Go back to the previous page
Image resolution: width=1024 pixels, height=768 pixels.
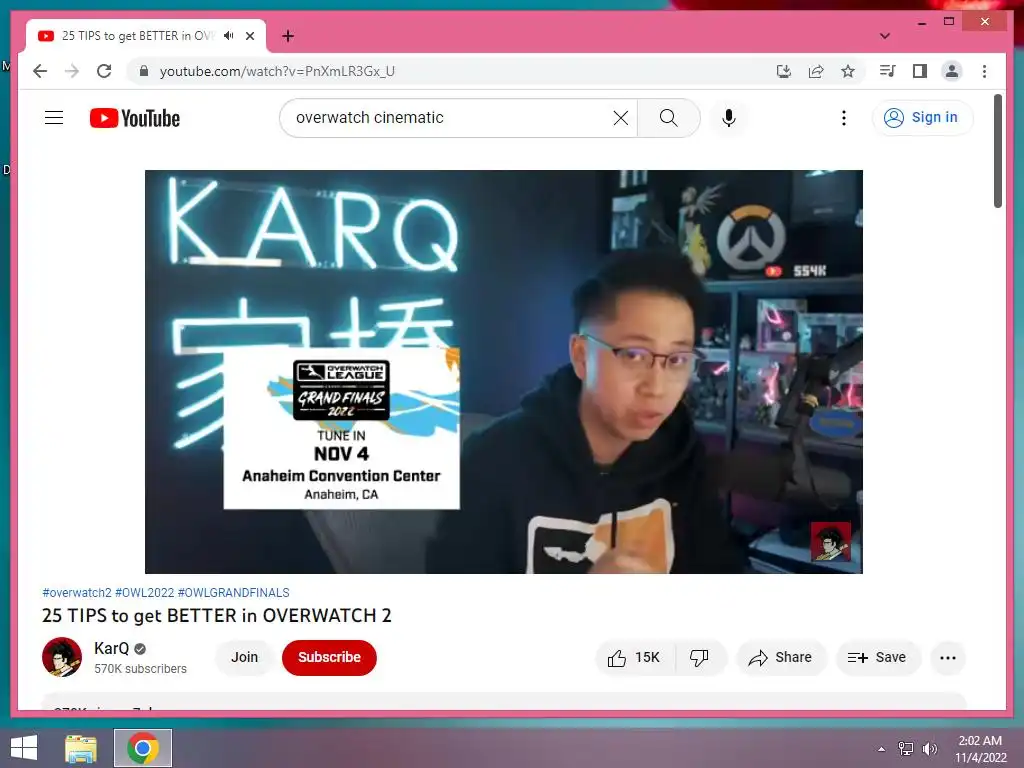point(40,71)
